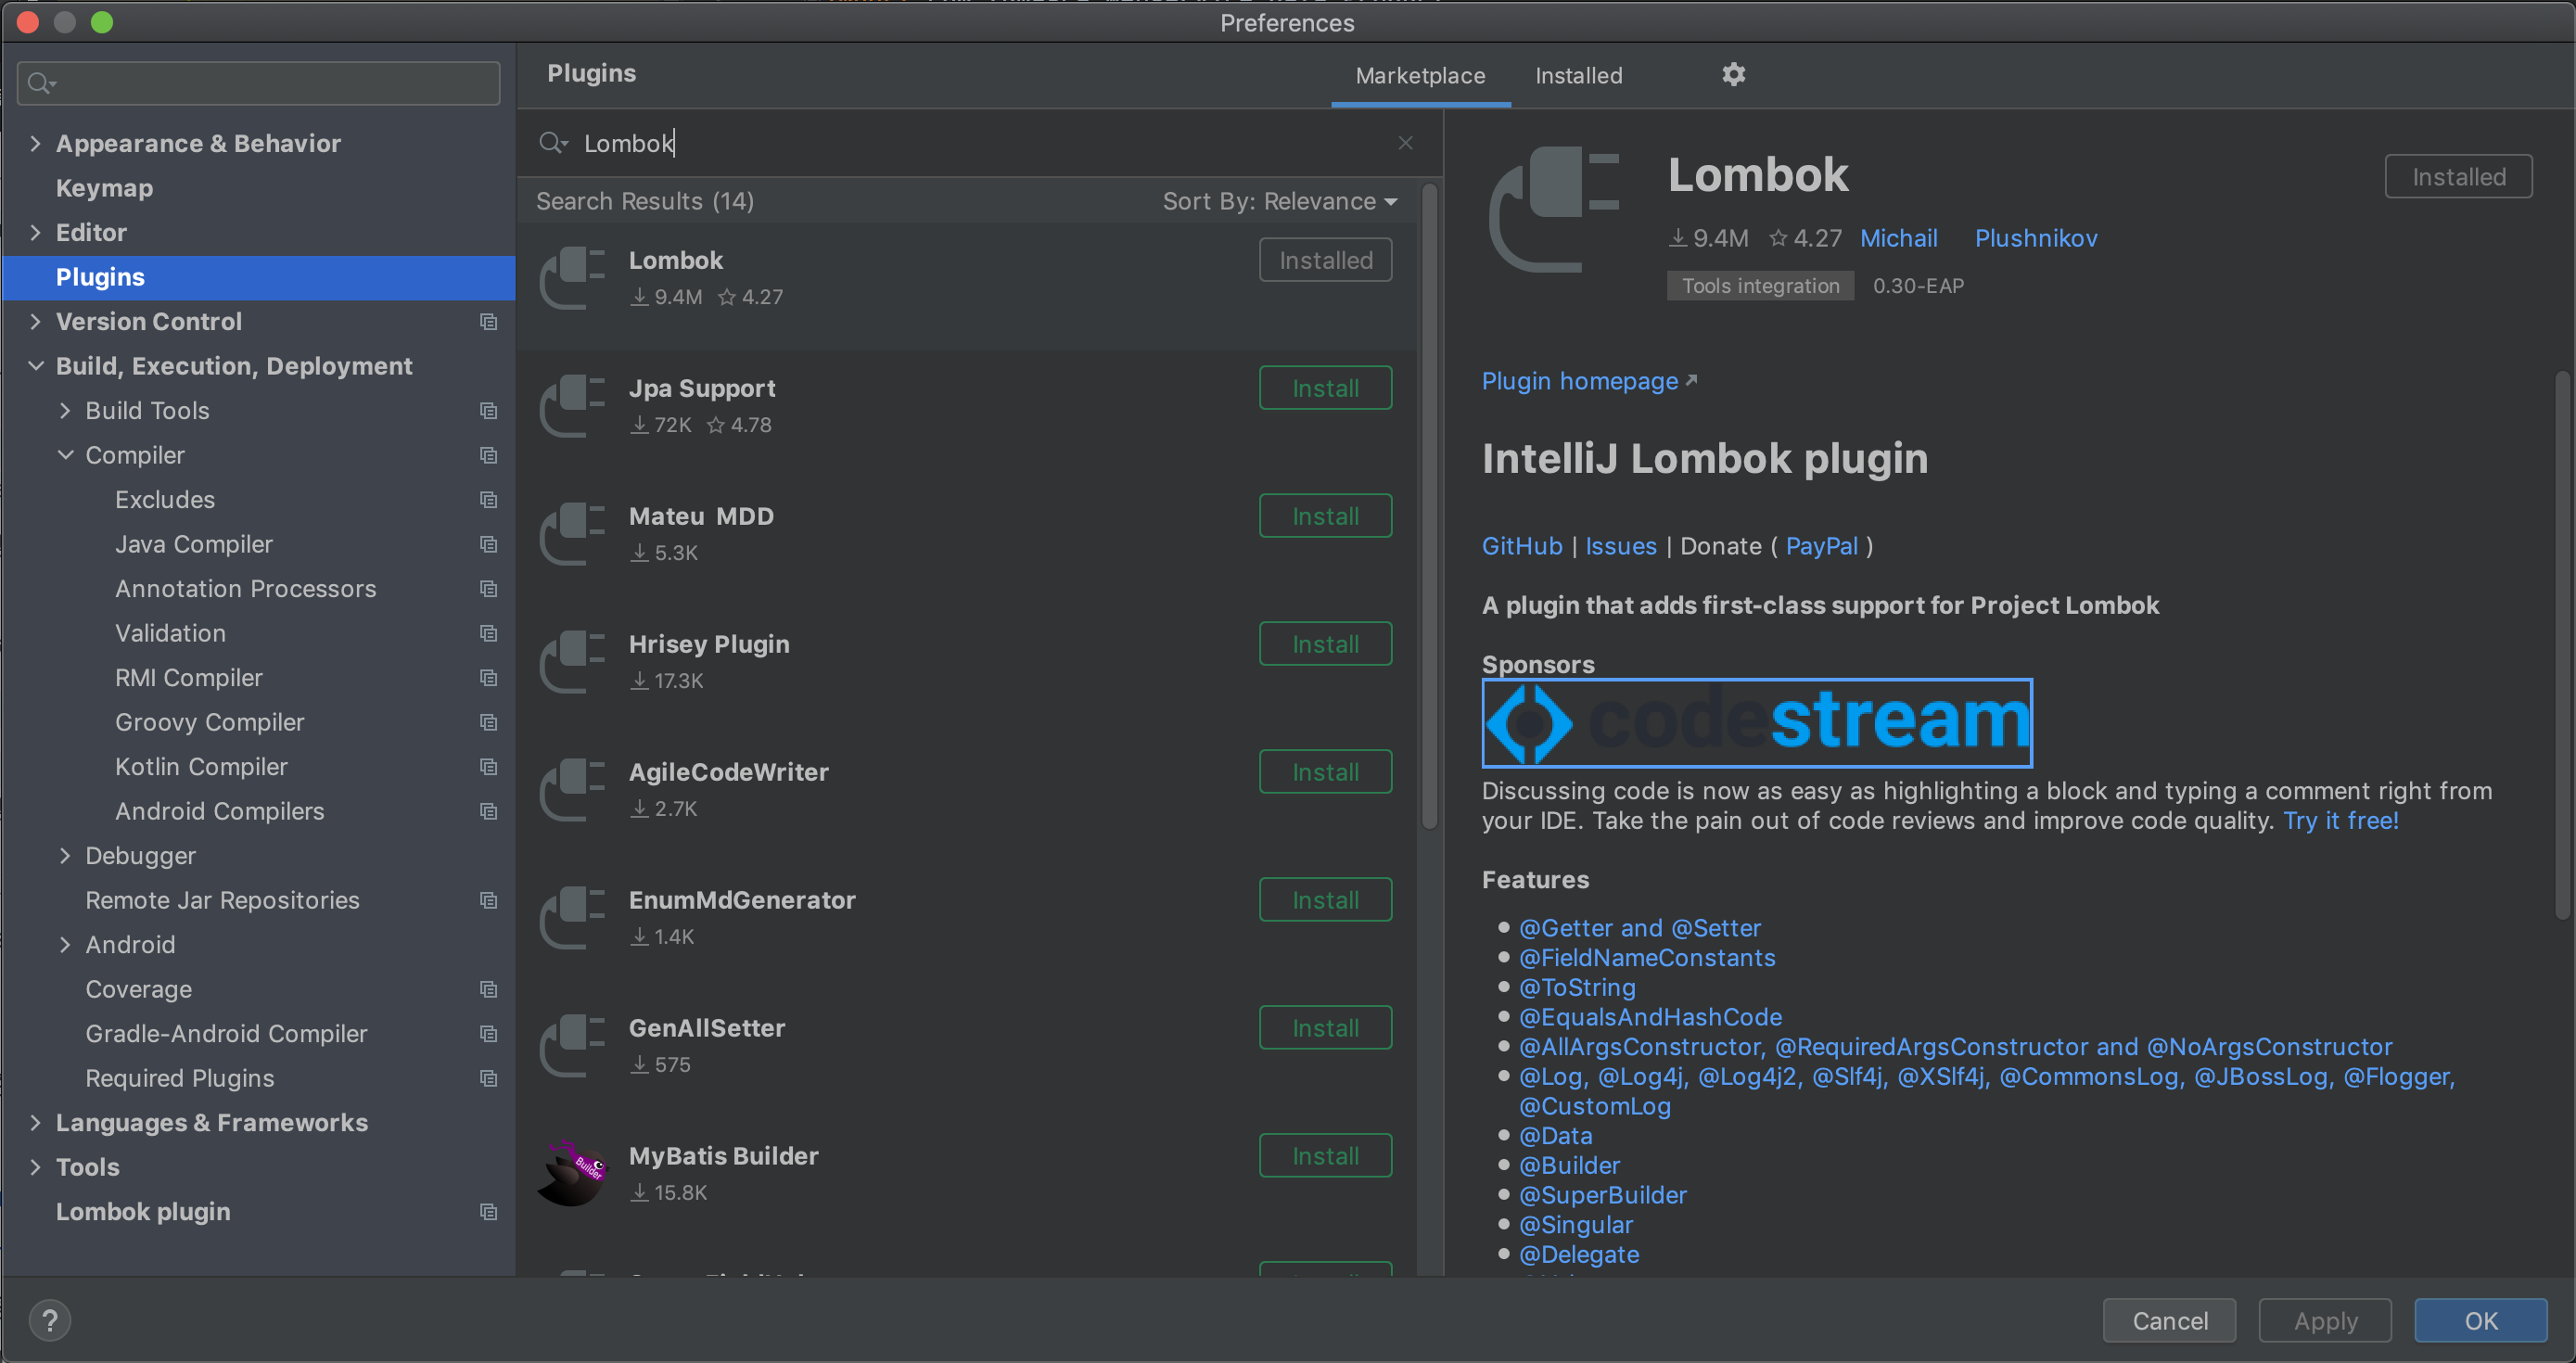Select the Marketplace tab
Screen dimensions: 2576x1363
pyautogui.click(x=1419, y=76)
